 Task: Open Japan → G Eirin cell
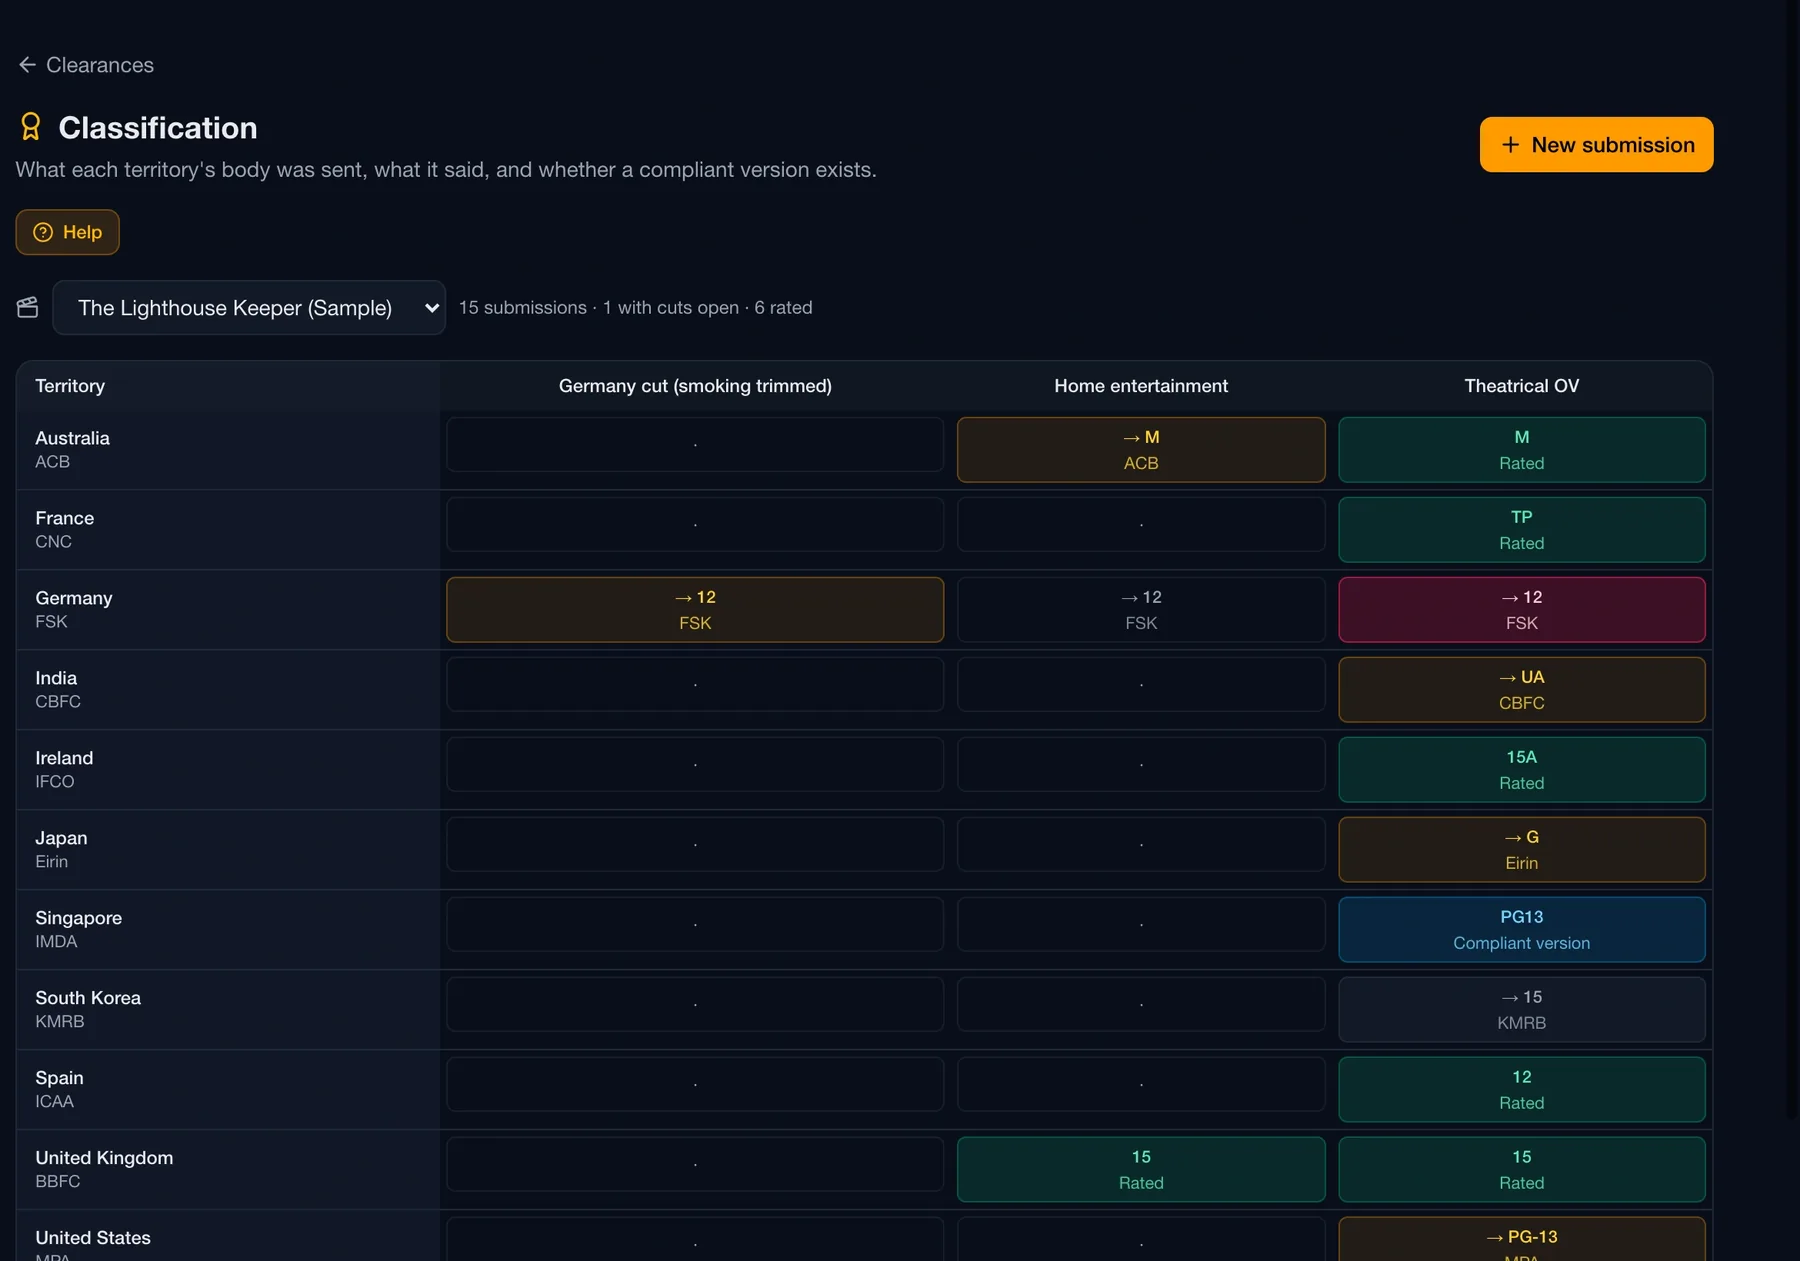(1521, 850)
